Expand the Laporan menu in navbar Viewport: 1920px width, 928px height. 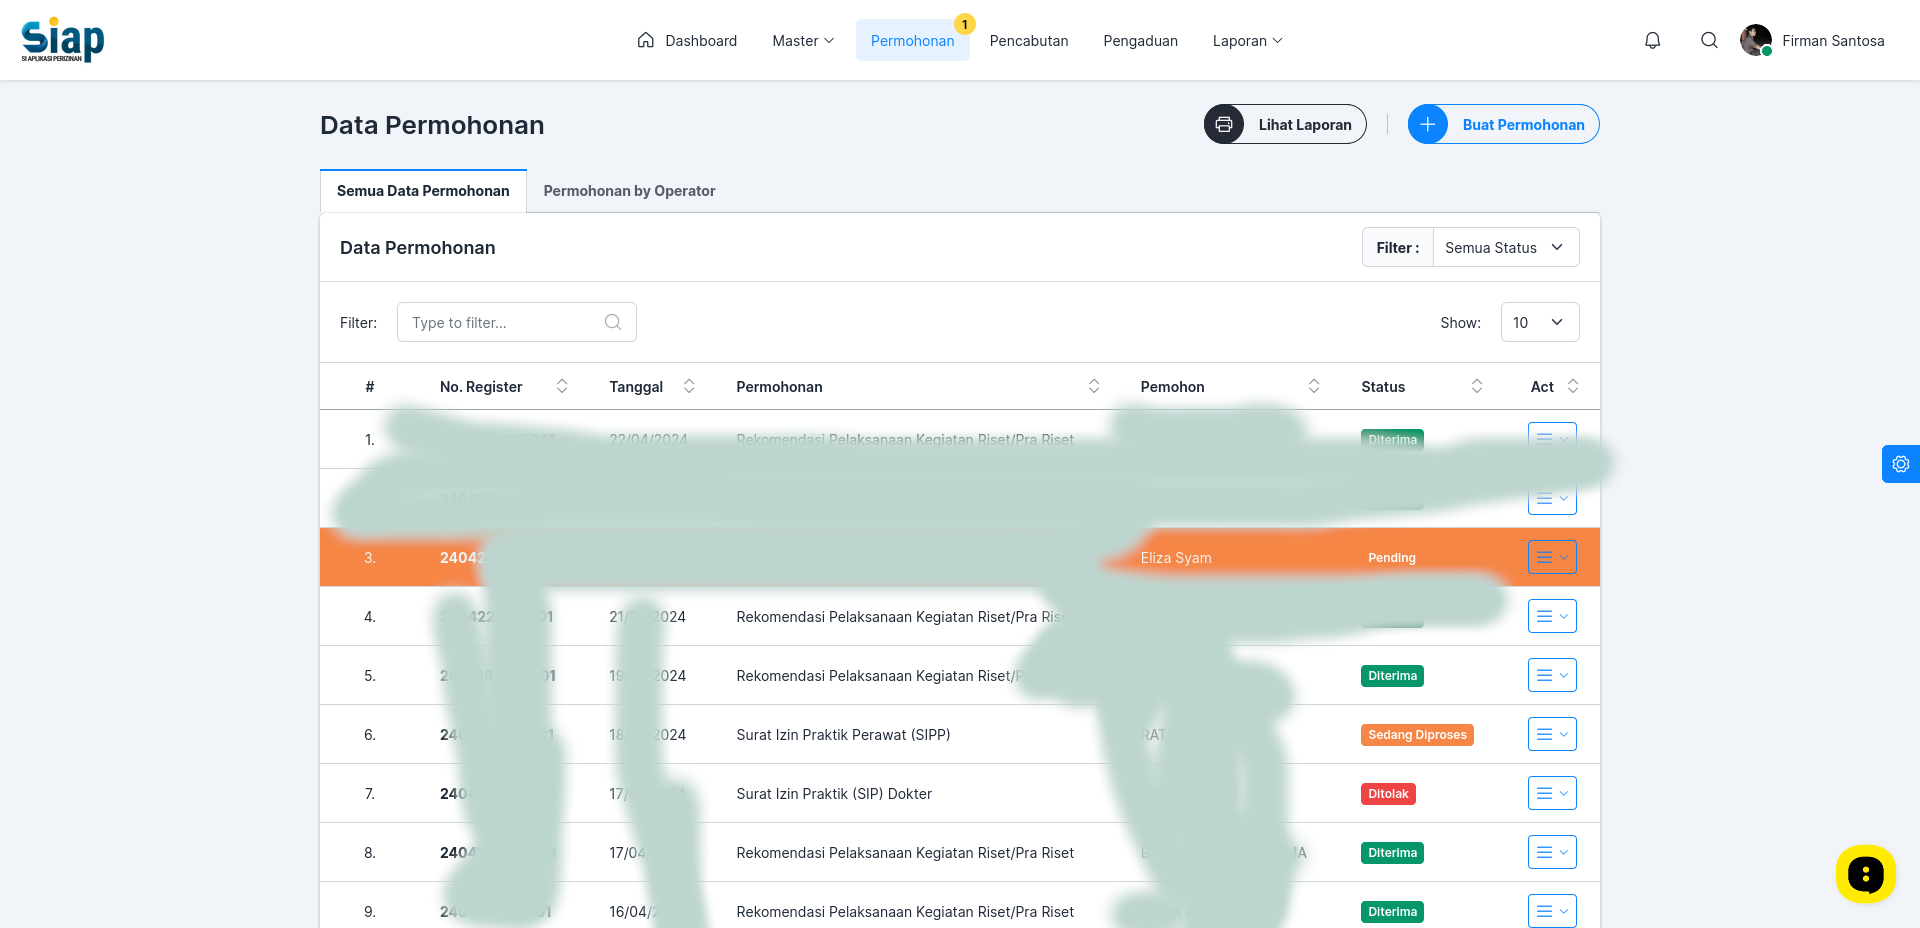coord(1247,41)
